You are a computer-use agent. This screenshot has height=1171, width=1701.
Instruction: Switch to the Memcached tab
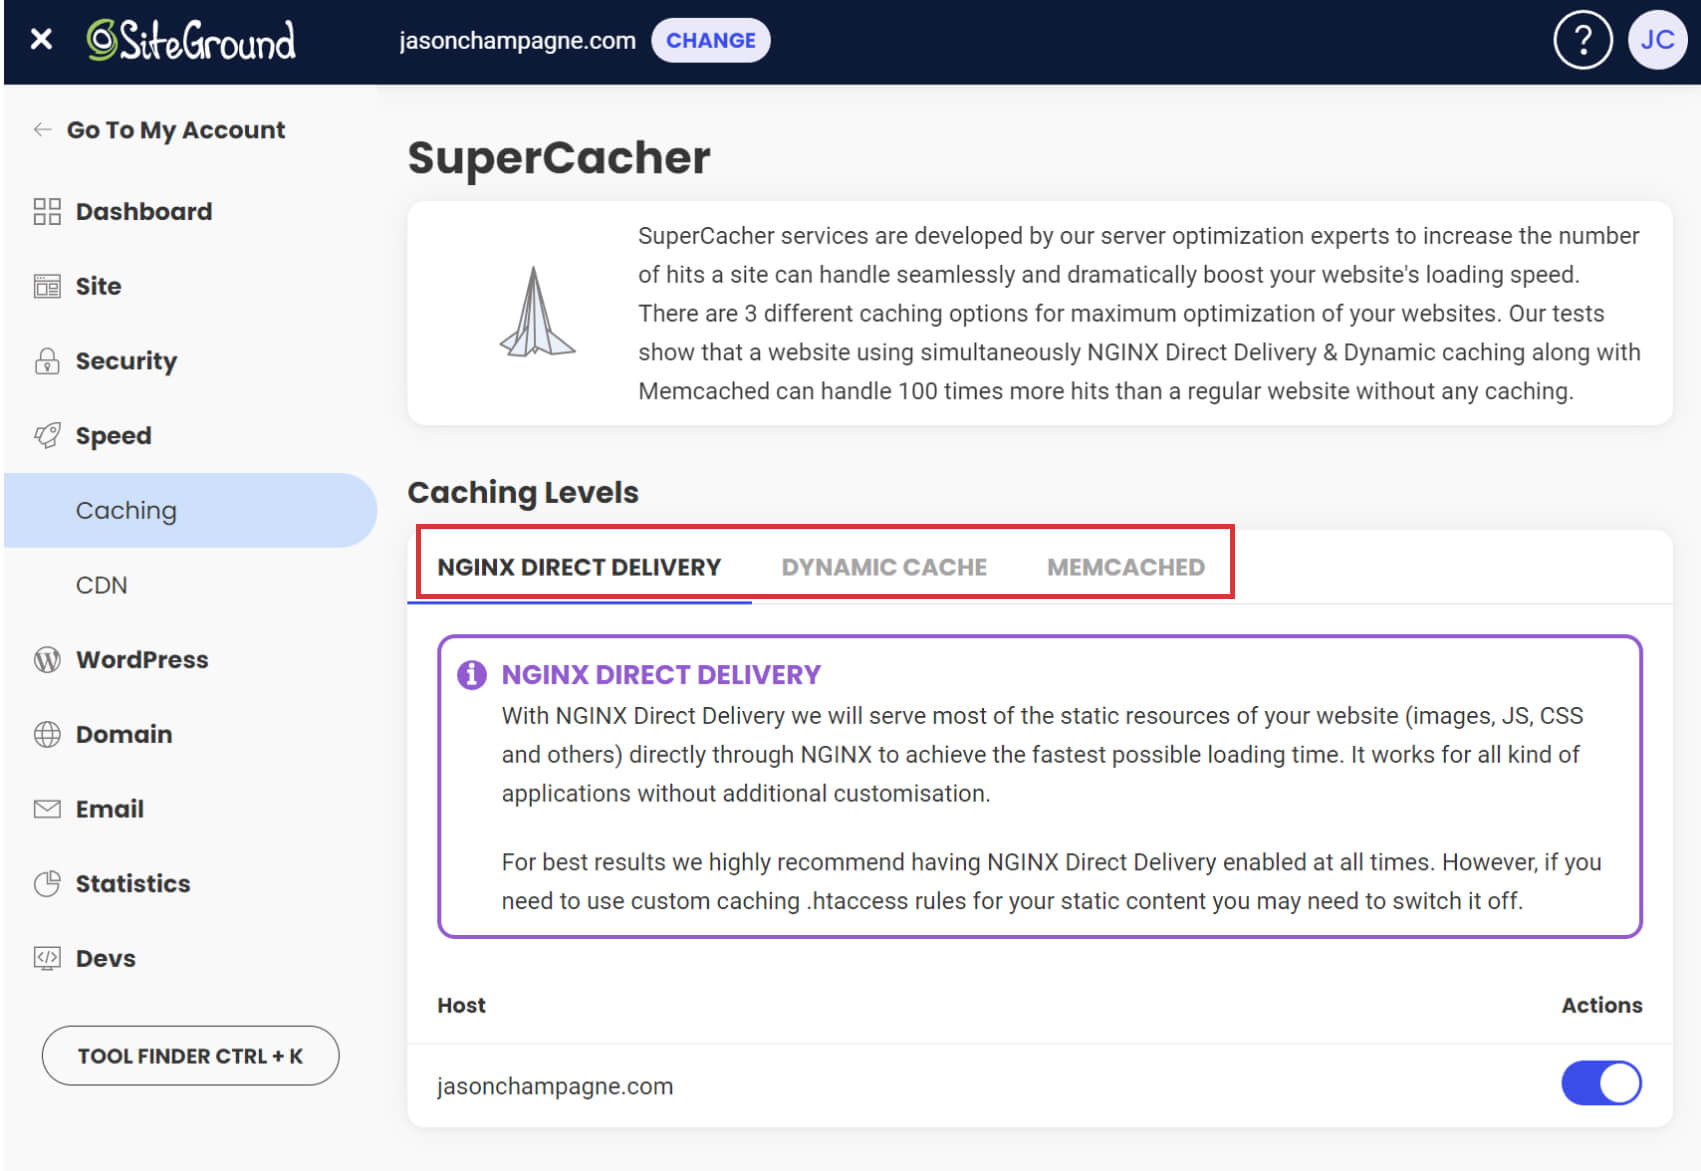click(x=1125, y=567)
